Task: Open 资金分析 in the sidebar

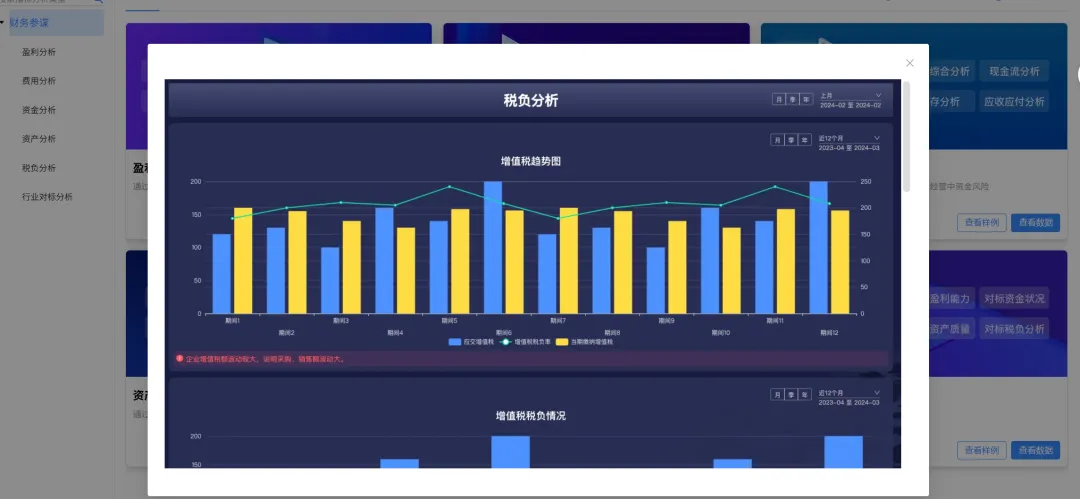Action: click(x=39, y=110)
